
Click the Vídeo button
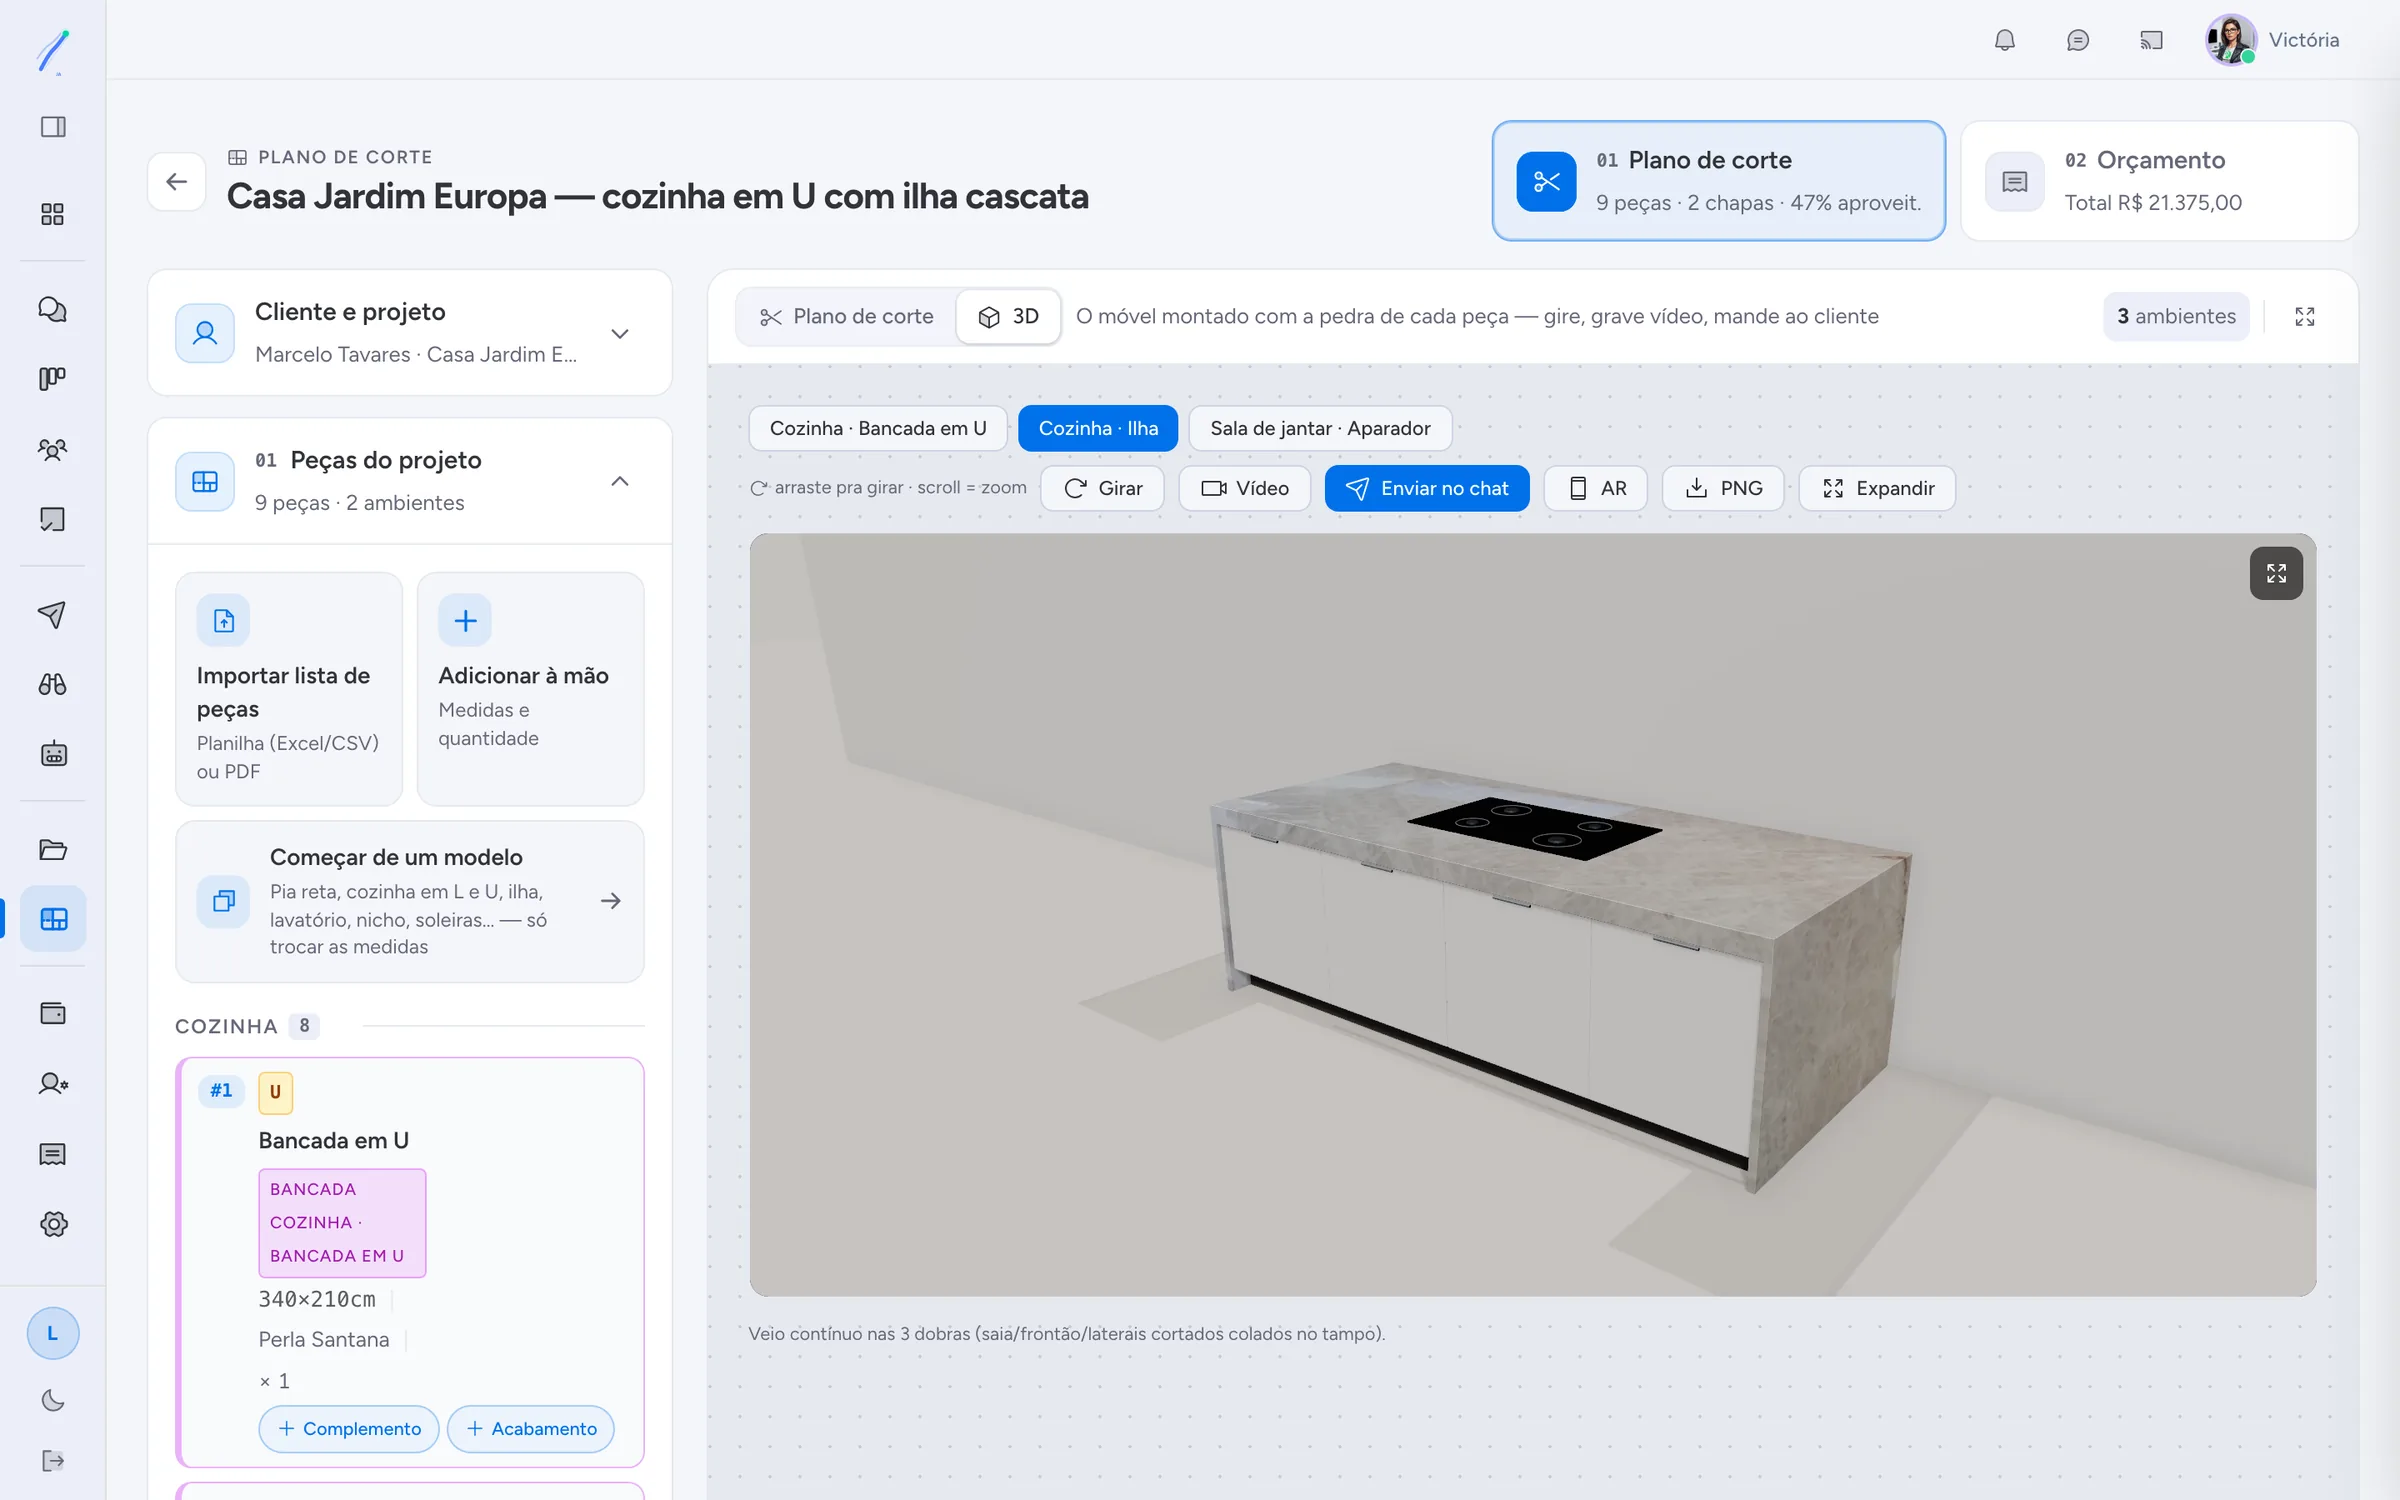pos(1245,488)
